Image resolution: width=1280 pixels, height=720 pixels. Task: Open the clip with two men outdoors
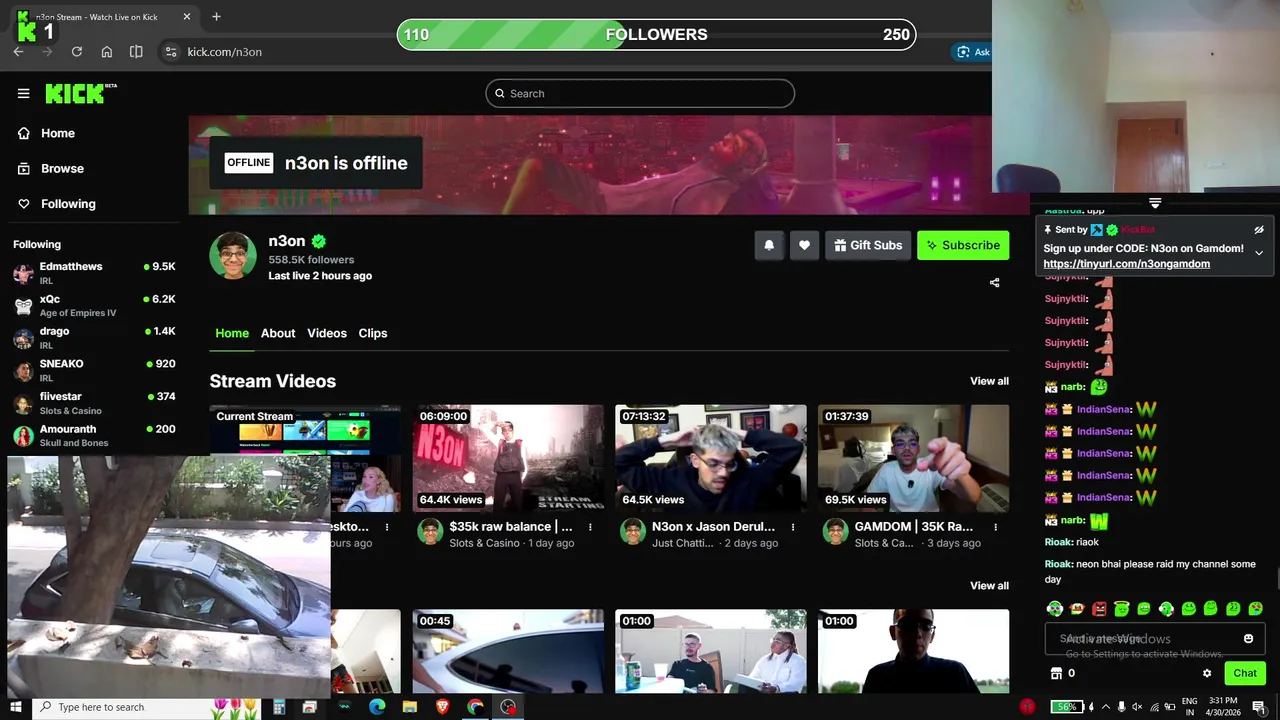click(711, 651)
